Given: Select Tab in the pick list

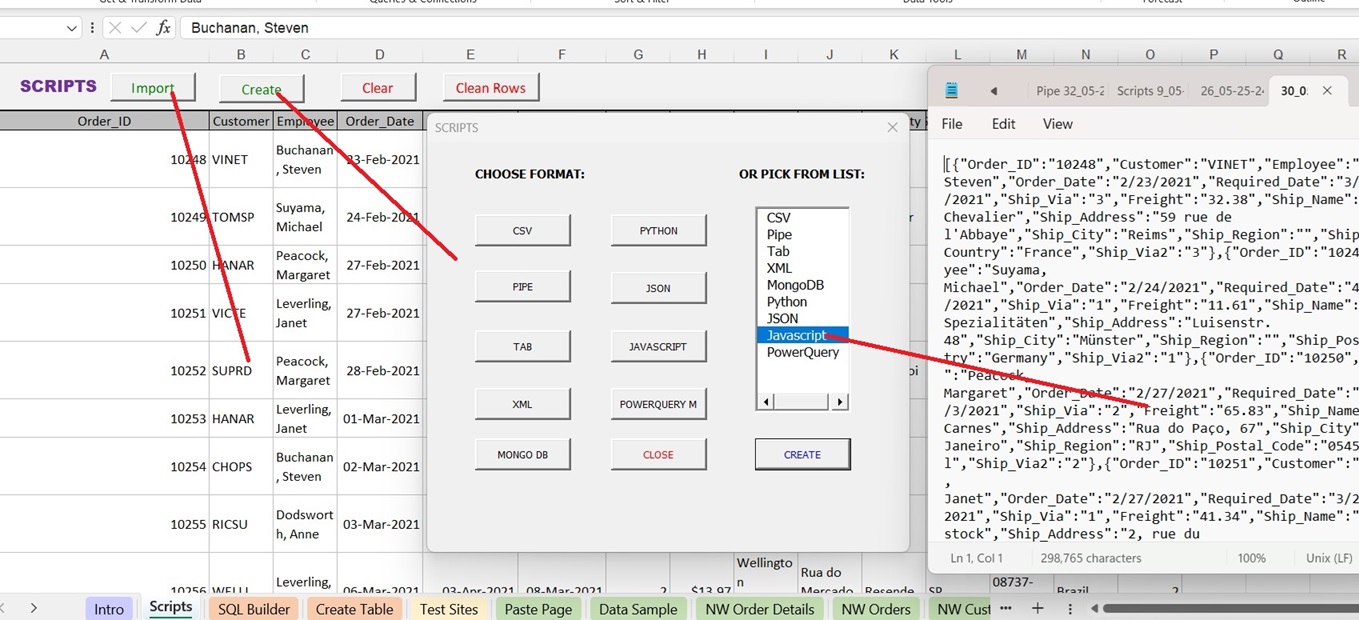Looking at the screenshot, I should [x=803, y=251].
